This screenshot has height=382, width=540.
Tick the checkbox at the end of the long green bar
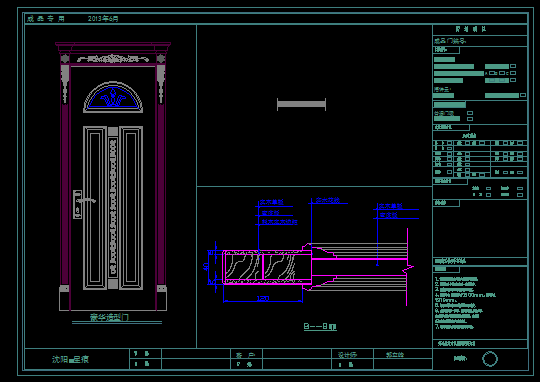[x=523, y=95]
